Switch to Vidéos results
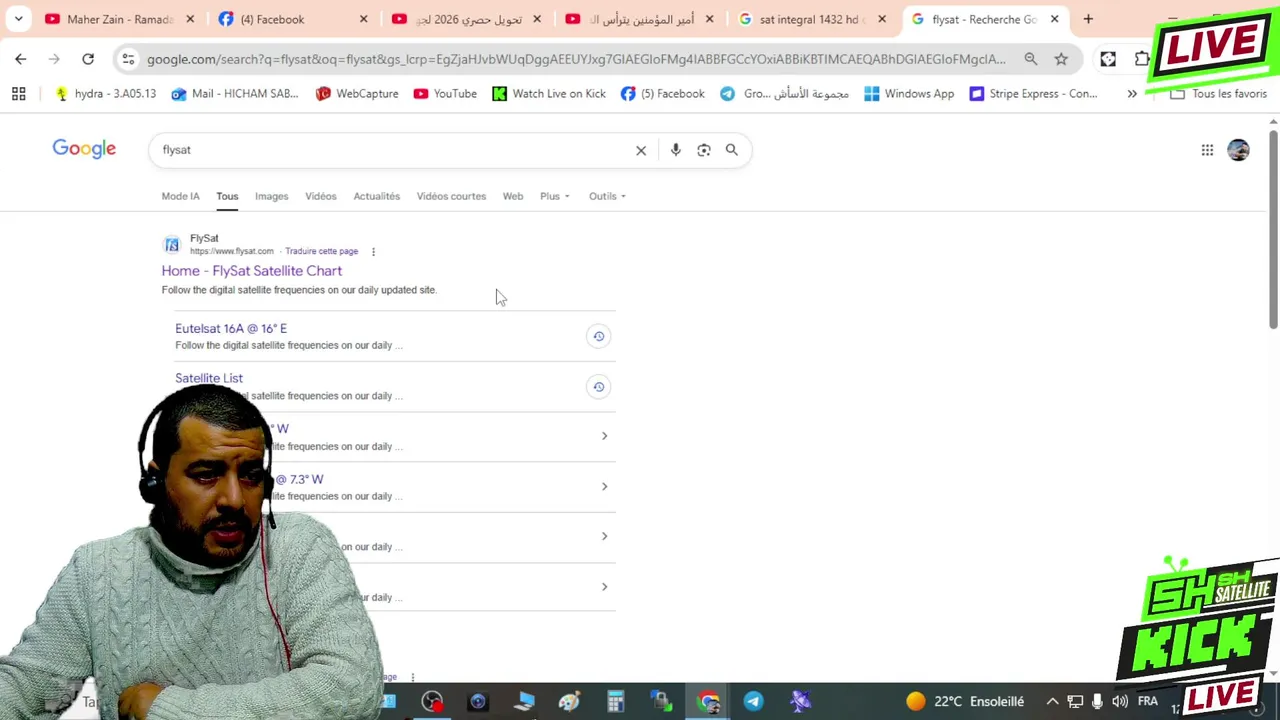 (320, 196)
